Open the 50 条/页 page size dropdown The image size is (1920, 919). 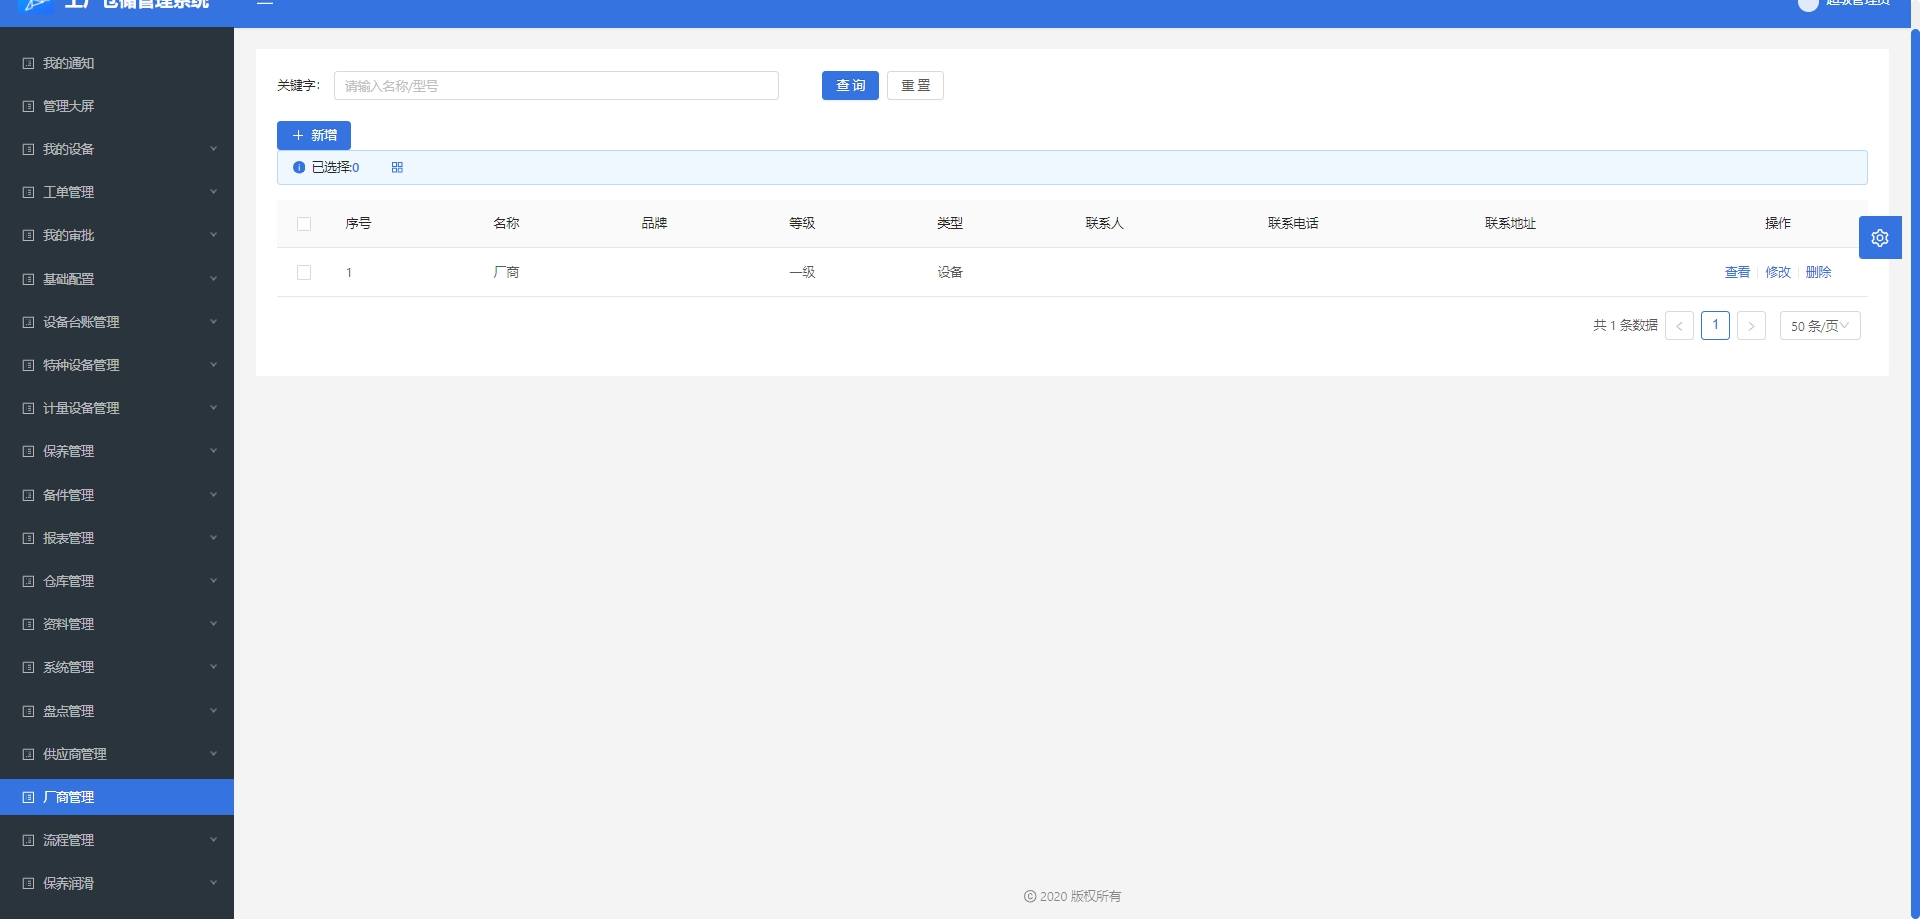1819,326
